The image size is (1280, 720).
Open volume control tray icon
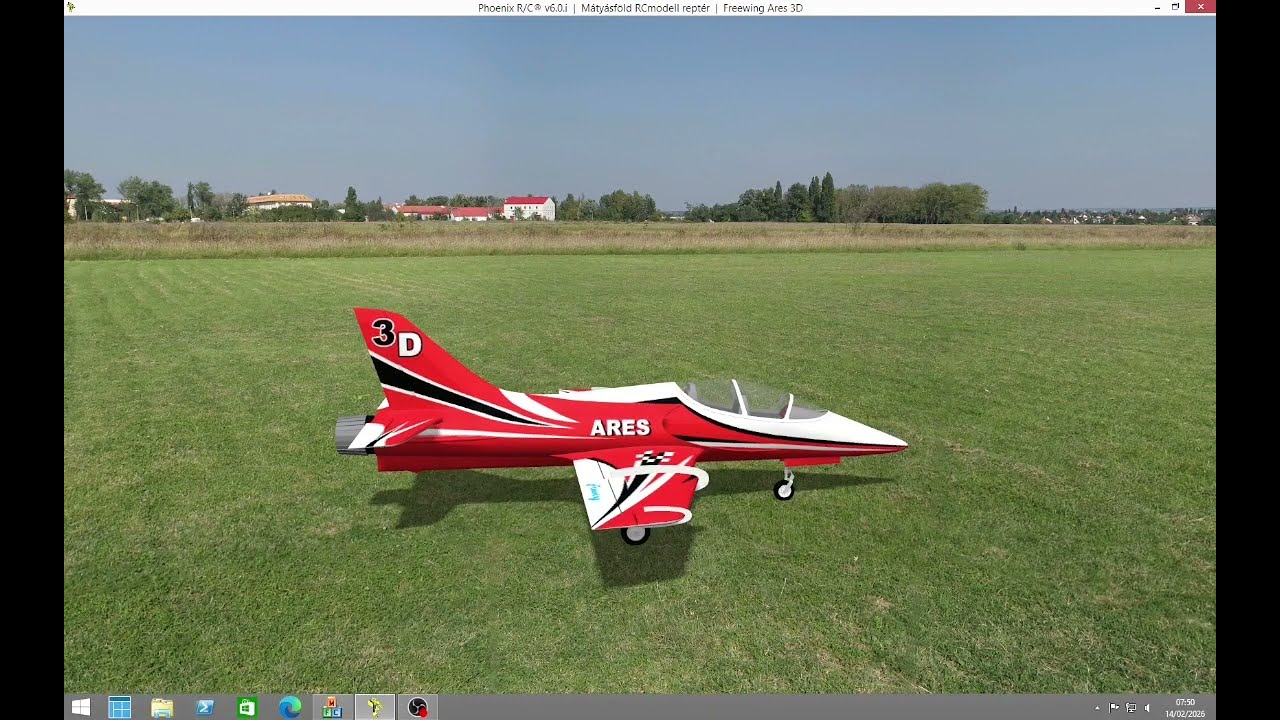tap(1147, 707)
